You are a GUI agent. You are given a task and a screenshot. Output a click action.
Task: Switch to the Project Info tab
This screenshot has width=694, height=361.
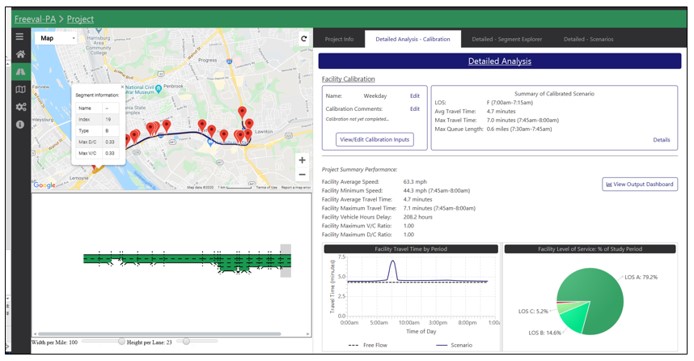[x=339, y=39]
